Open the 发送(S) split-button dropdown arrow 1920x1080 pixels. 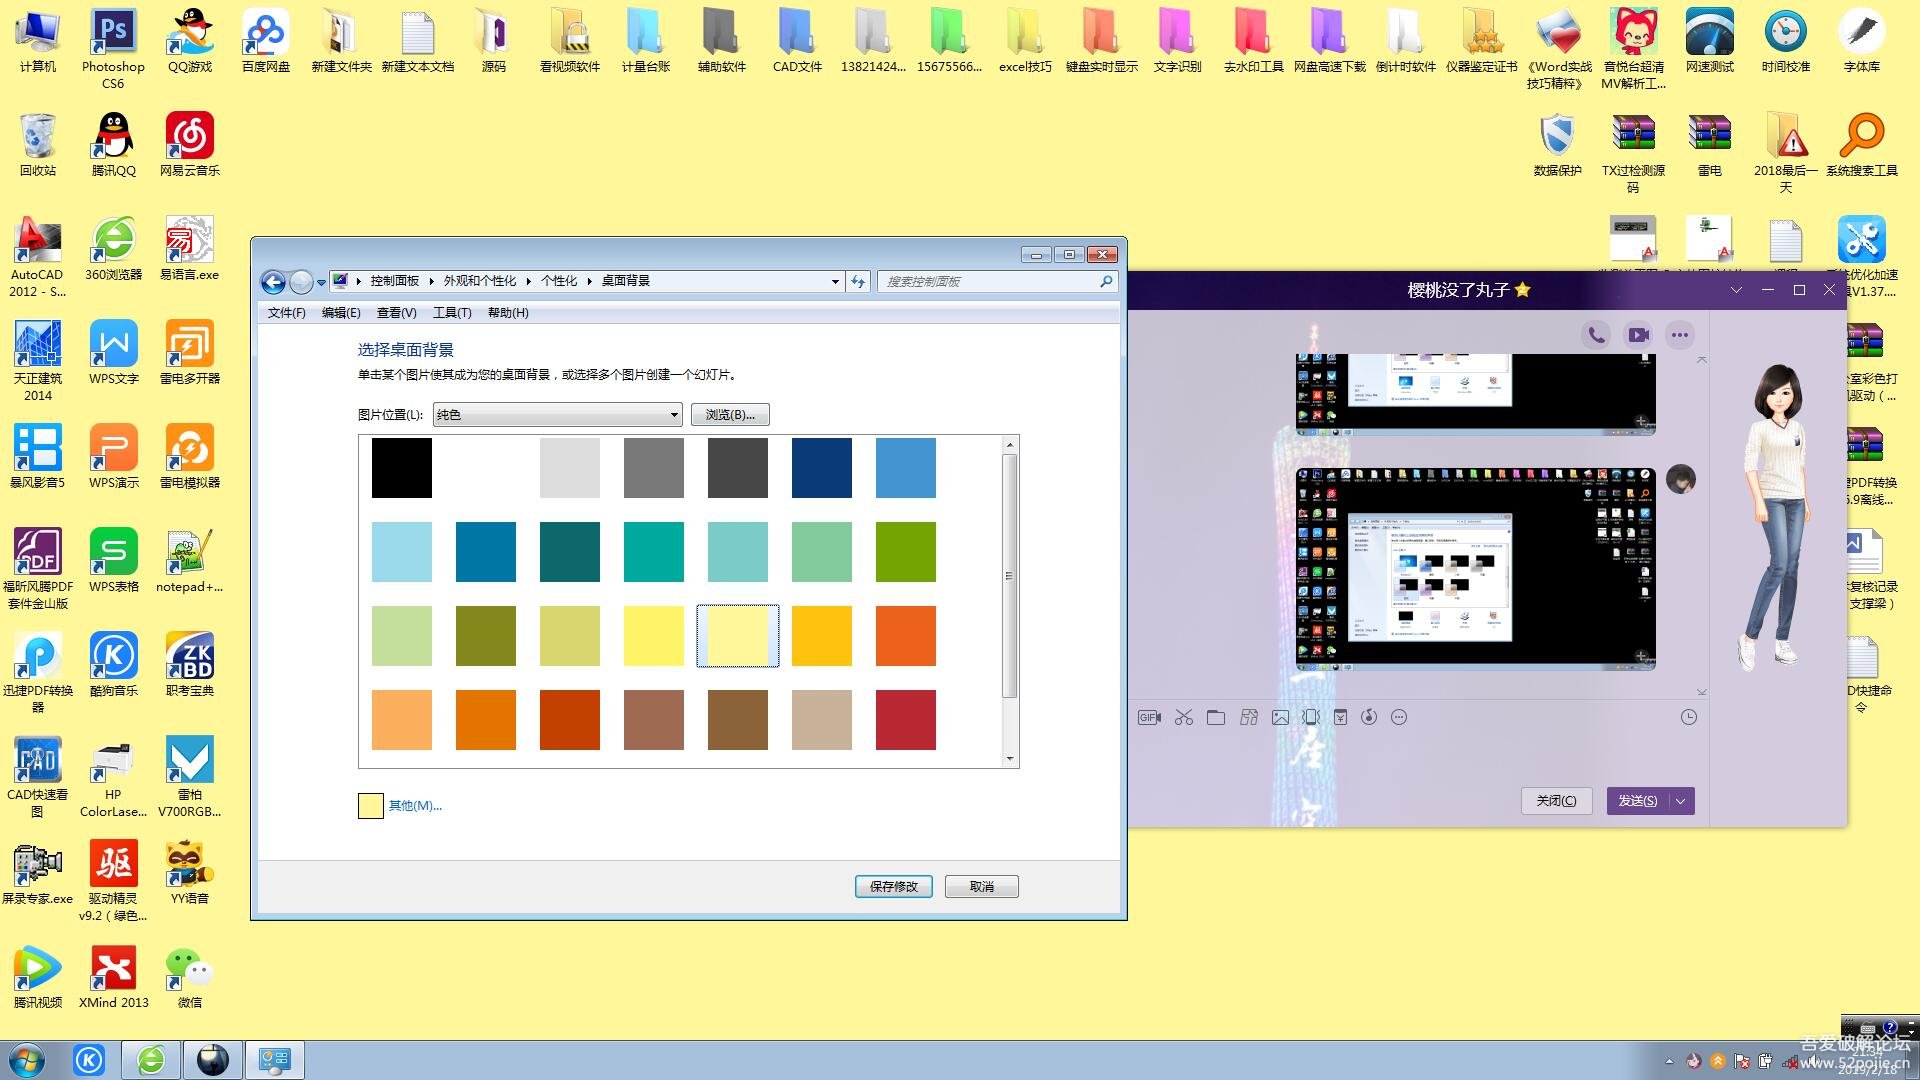1681,801
